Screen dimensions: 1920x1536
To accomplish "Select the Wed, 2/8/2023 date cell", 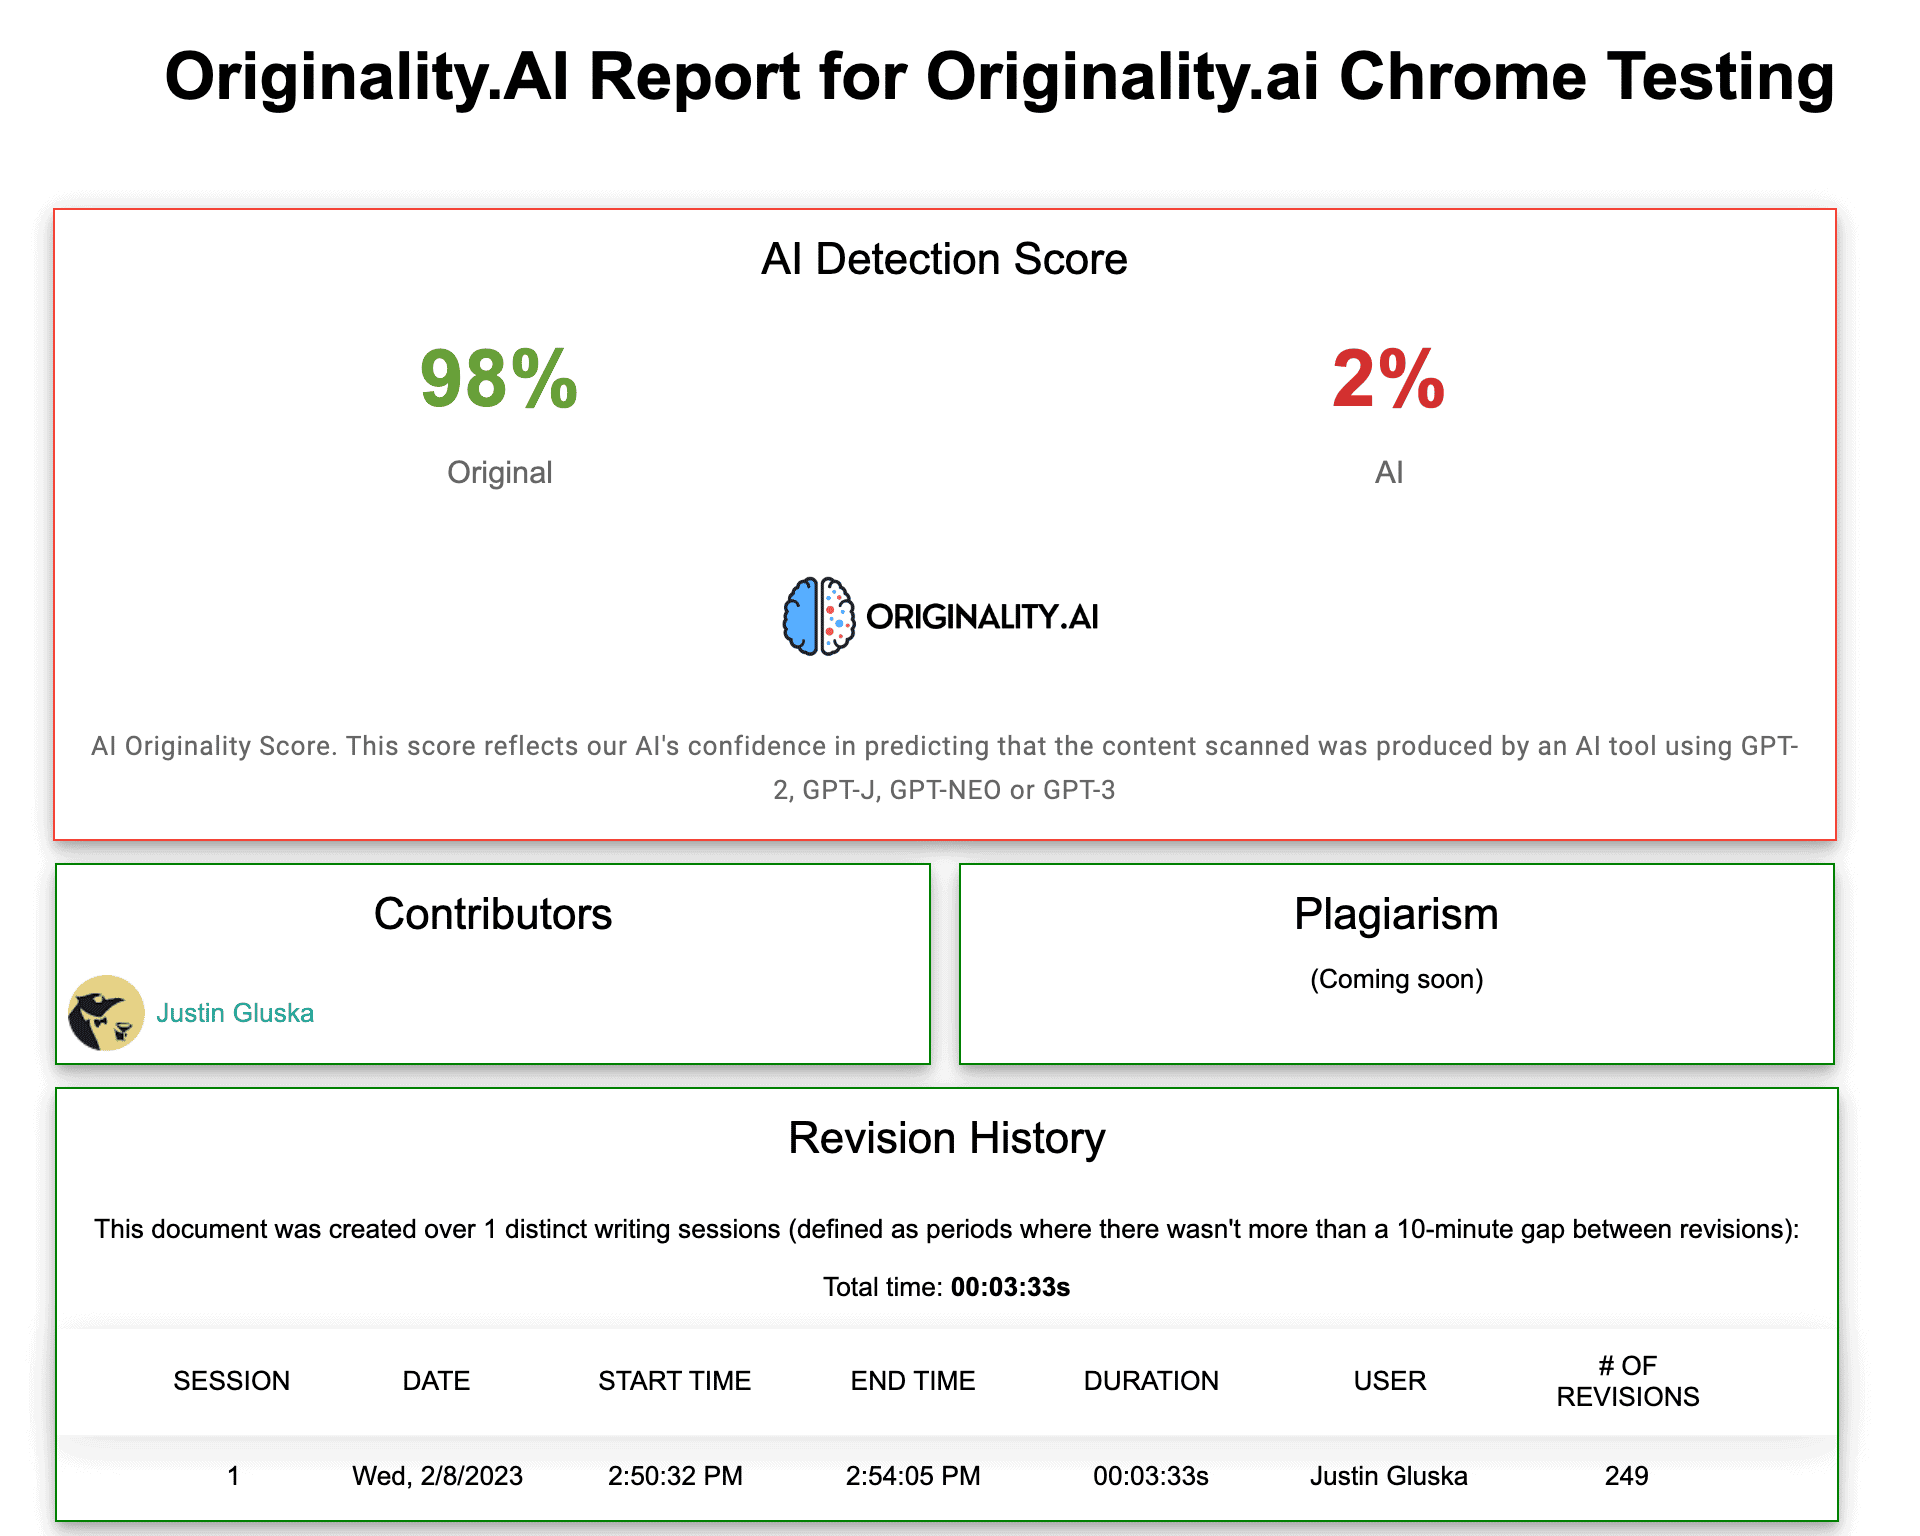I will click(x=437, y=1476).
